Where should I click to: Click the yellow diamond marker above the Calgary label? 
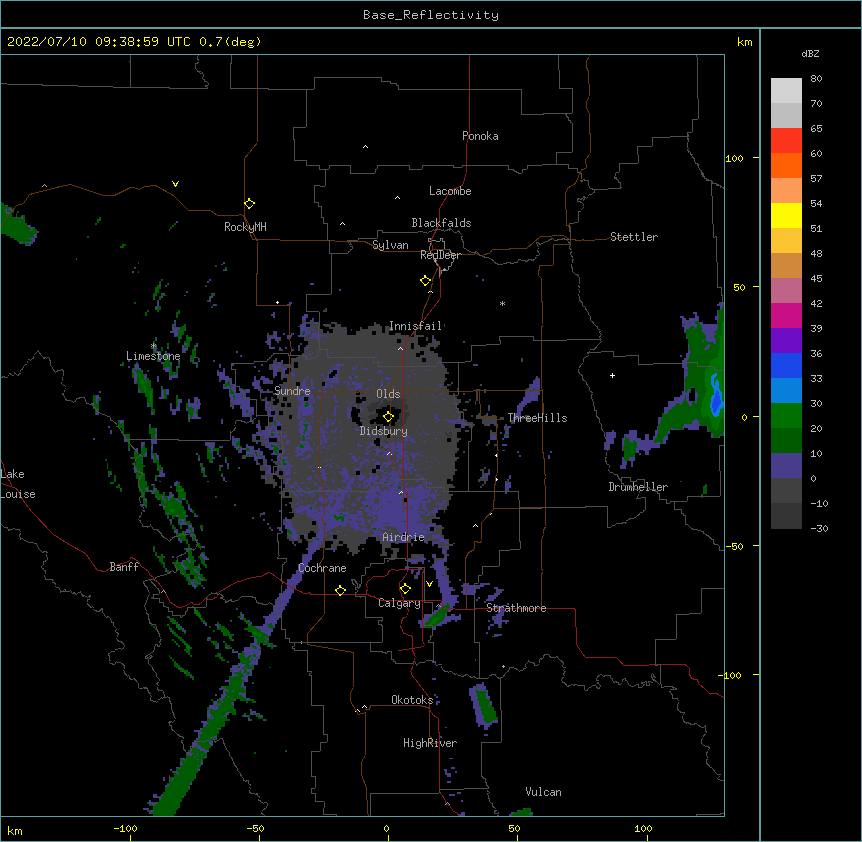point(405,589)
